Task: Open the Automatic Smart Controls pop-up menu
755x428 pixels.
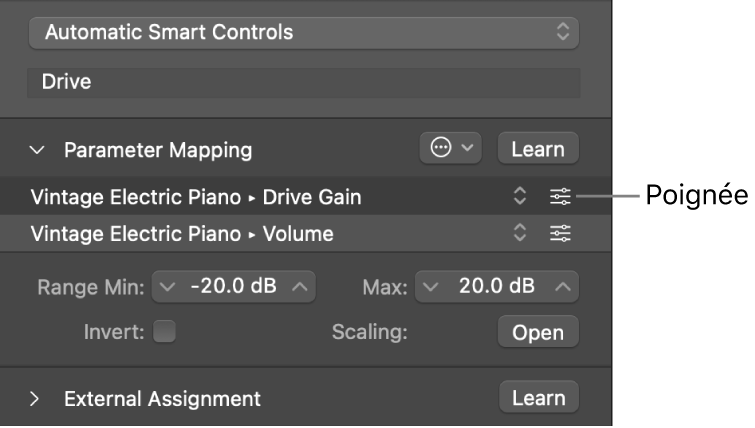Action: click(303, 32)
